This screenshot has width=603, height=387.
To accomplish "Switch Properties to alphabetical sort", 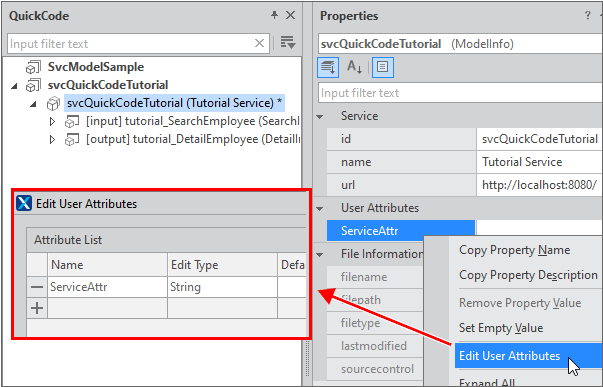I will coord(354,67).
